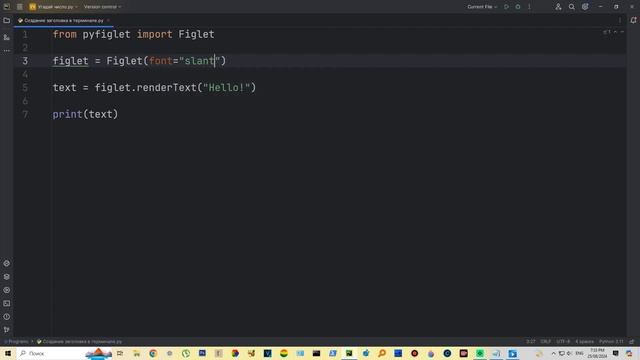Click the "slant" string on line 3

point(199,61)
